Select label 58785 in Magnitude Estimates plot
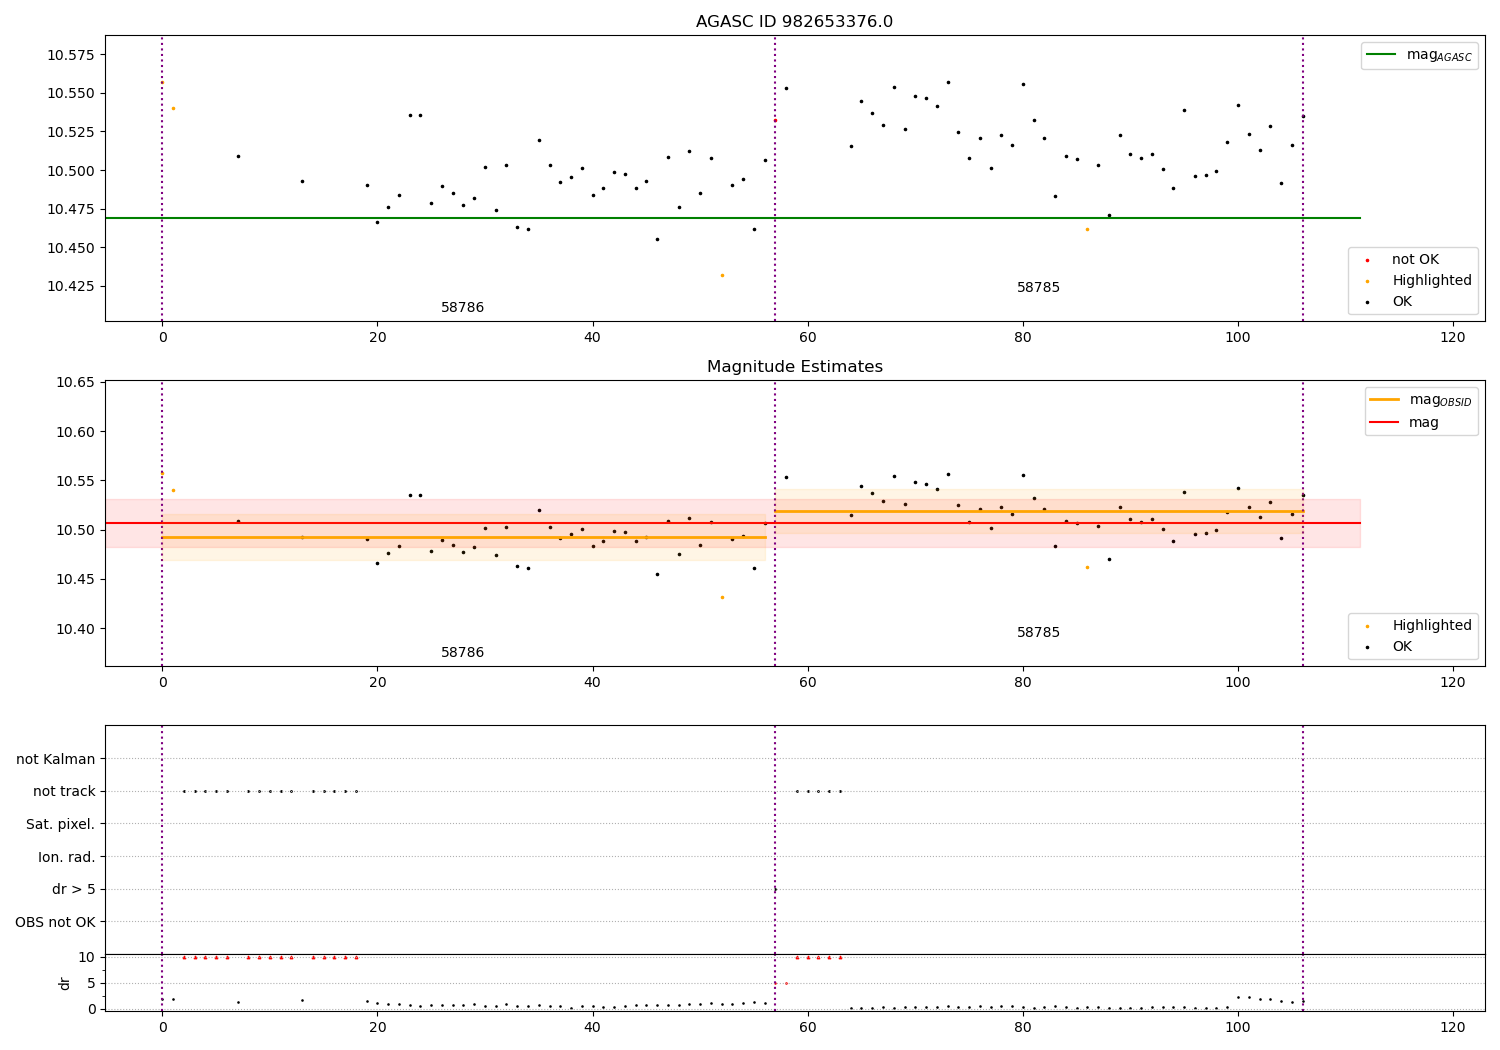The width and height of the screenshot is (1500, 1050). (1038, 633)
